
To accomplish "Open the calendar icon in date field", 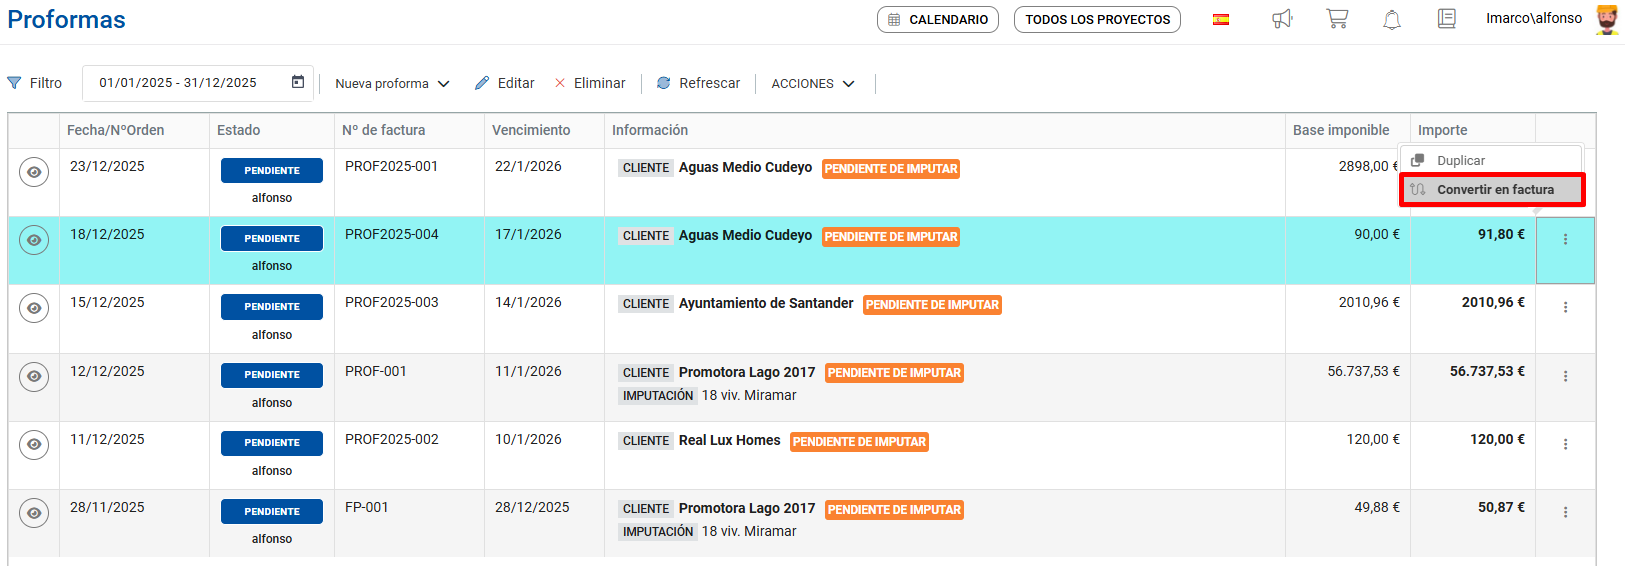I will (298, 82).
